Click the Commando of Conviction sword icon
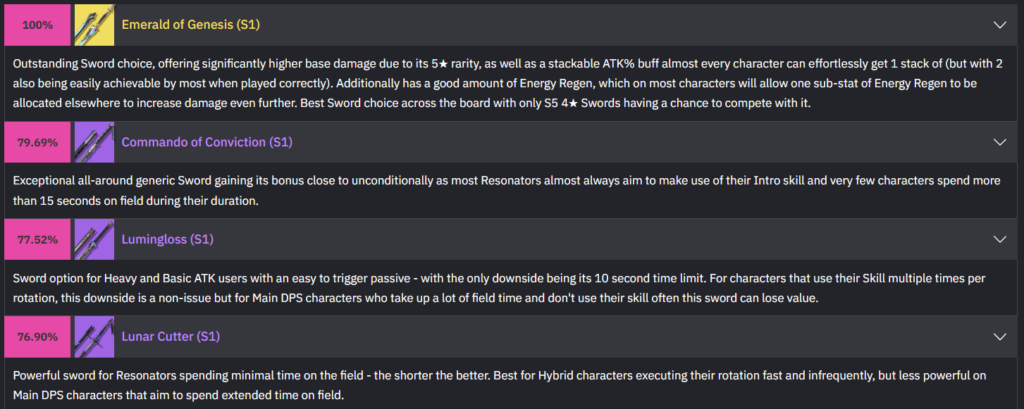1024x409 pixels. tap(93, 142)
